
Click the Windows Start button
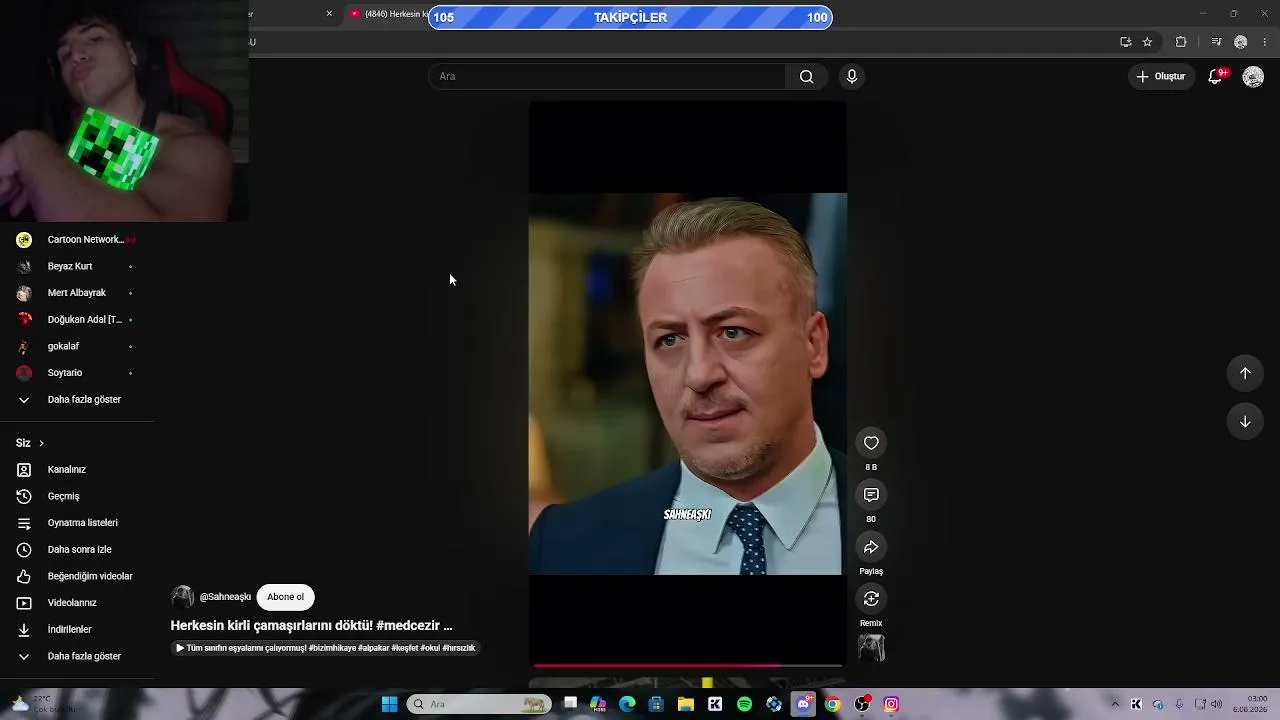(x=389, y=704)
